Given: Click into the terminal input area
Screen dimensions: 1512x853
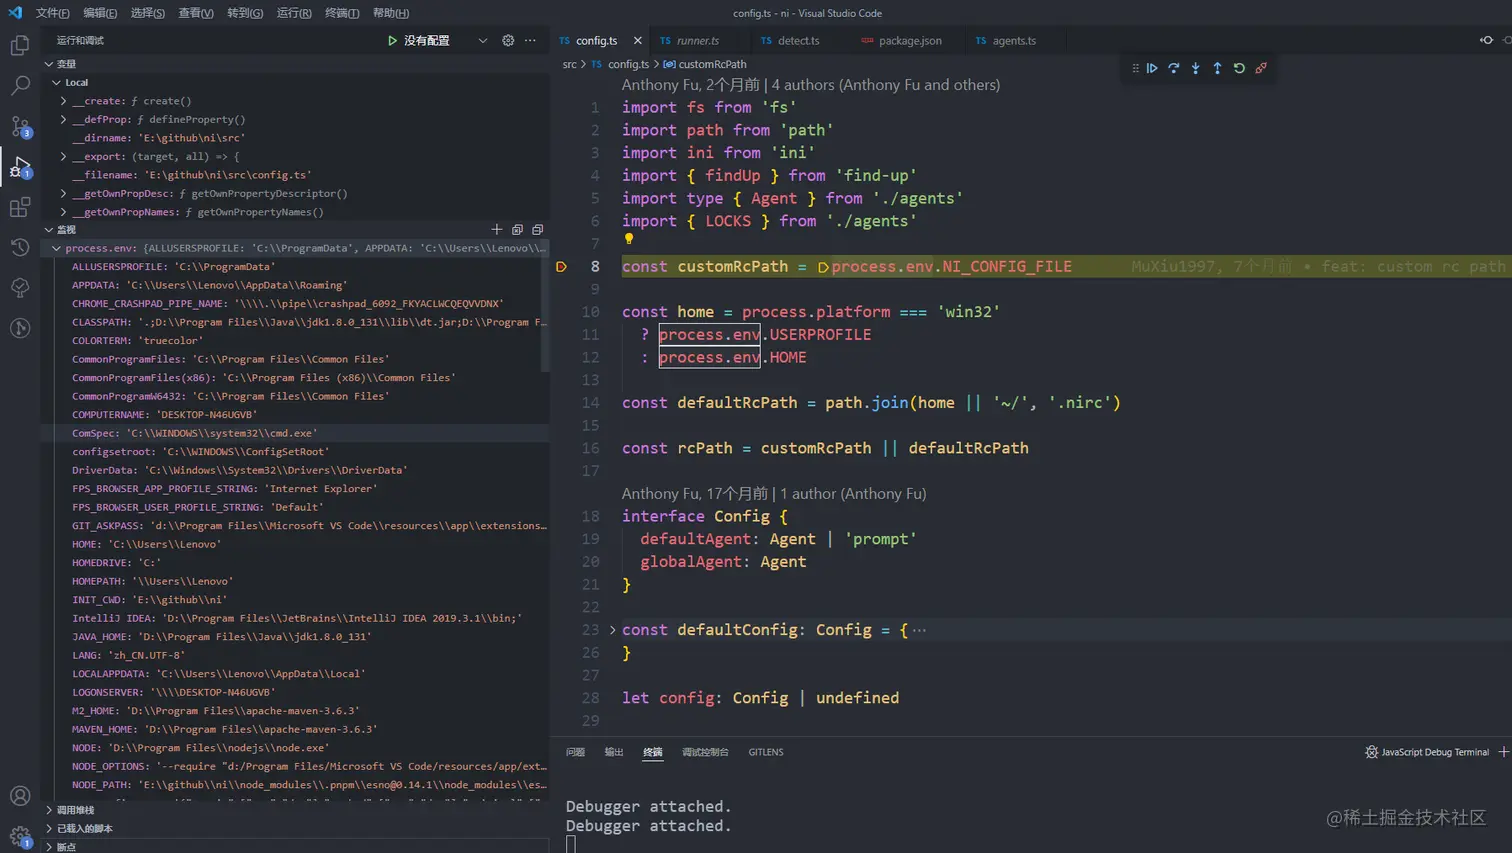Looking at the screenshot, I should tap(571, 844).
